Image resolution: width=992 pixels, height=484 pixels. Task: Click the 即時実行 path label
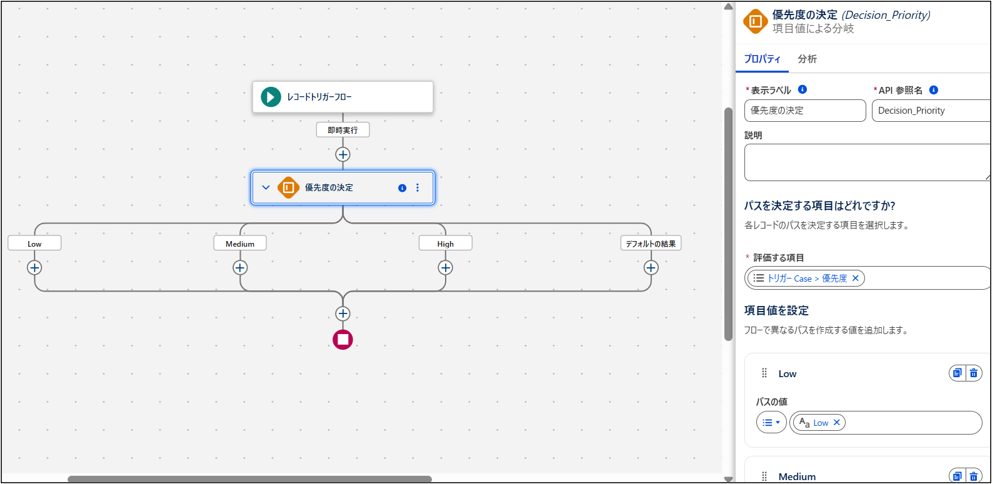pyautogui.click(x=343, y=130)
